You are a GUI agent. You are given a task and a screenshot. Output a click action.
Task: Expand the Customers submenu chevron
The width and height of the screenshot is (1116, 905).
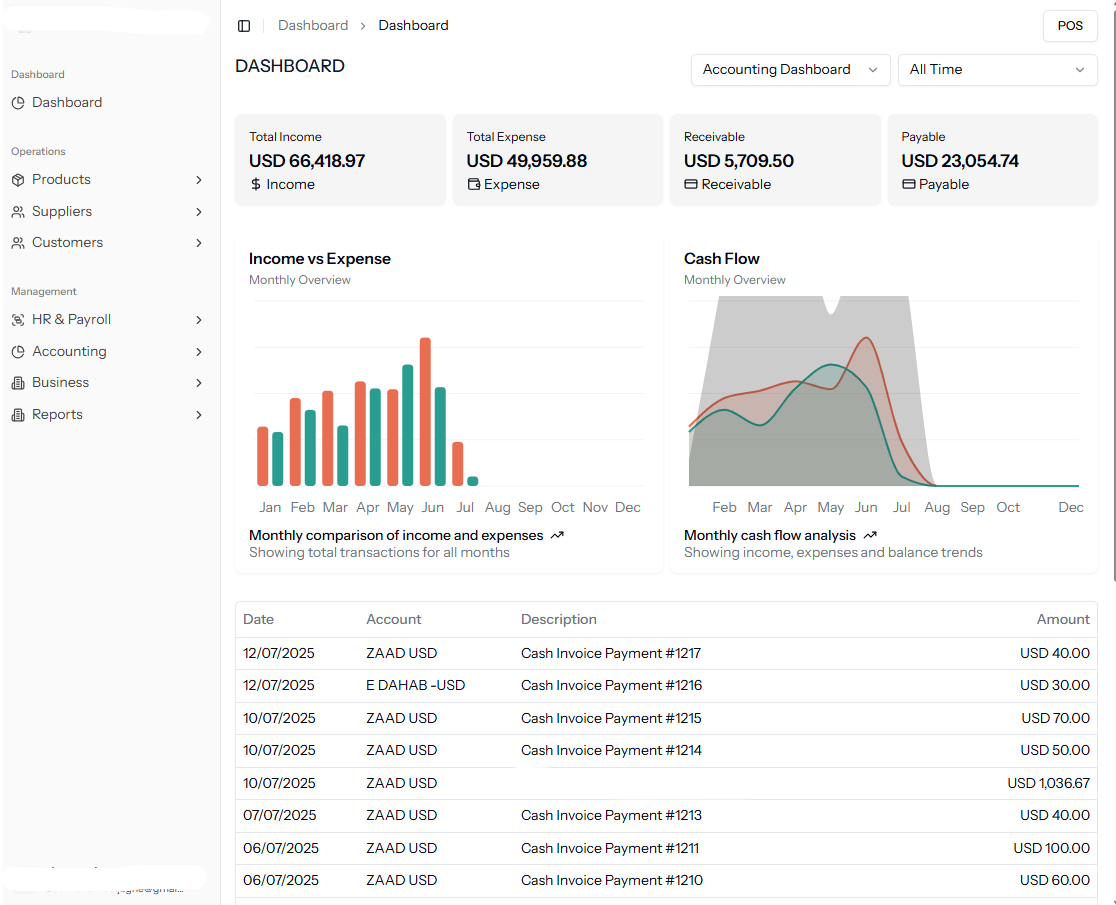[x=199, y=243]
